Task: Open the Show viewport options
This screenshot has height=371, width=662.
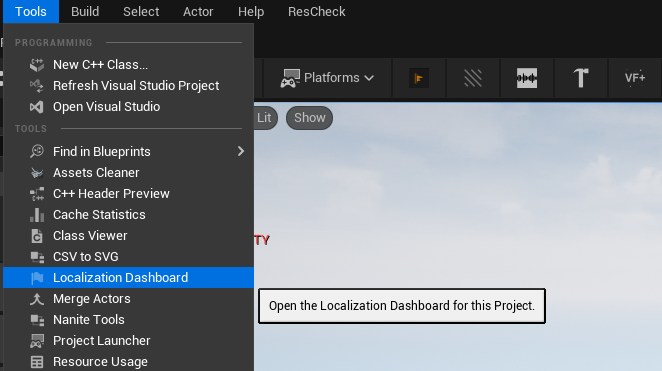Action: (309, 118)
